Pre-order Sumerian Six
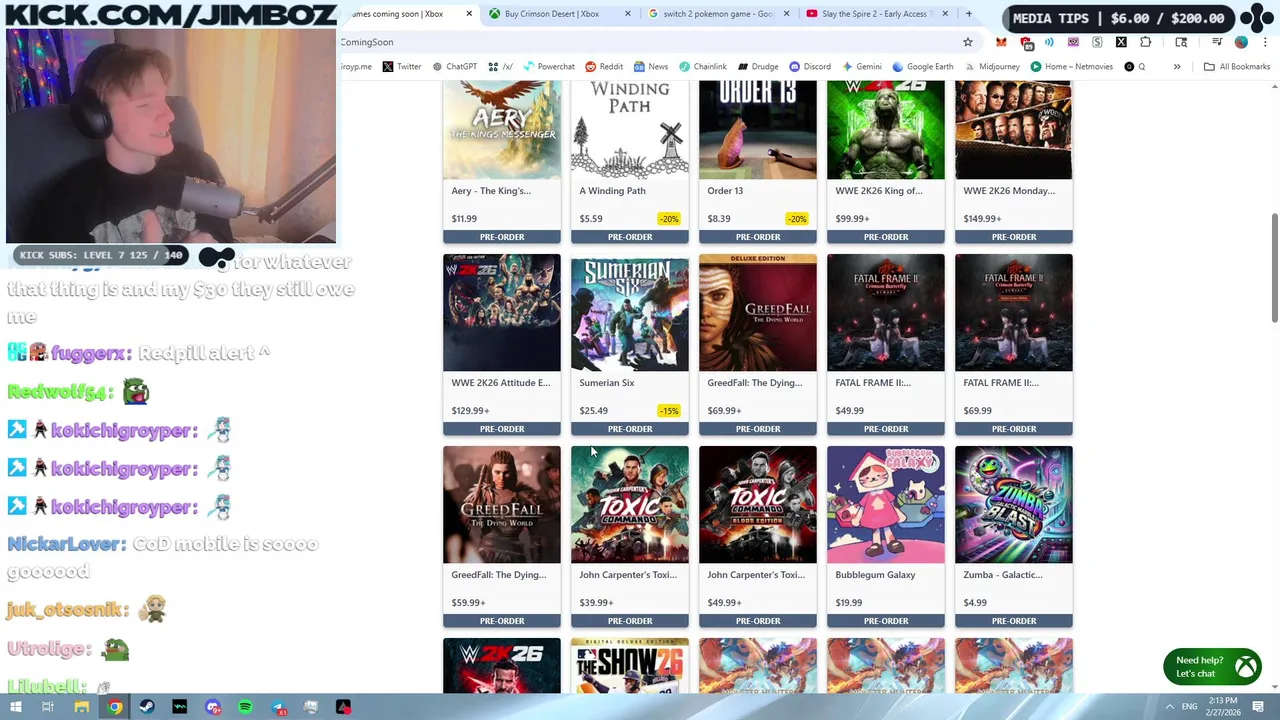Screen dimensions: 1280x720 tap(630, 429)
